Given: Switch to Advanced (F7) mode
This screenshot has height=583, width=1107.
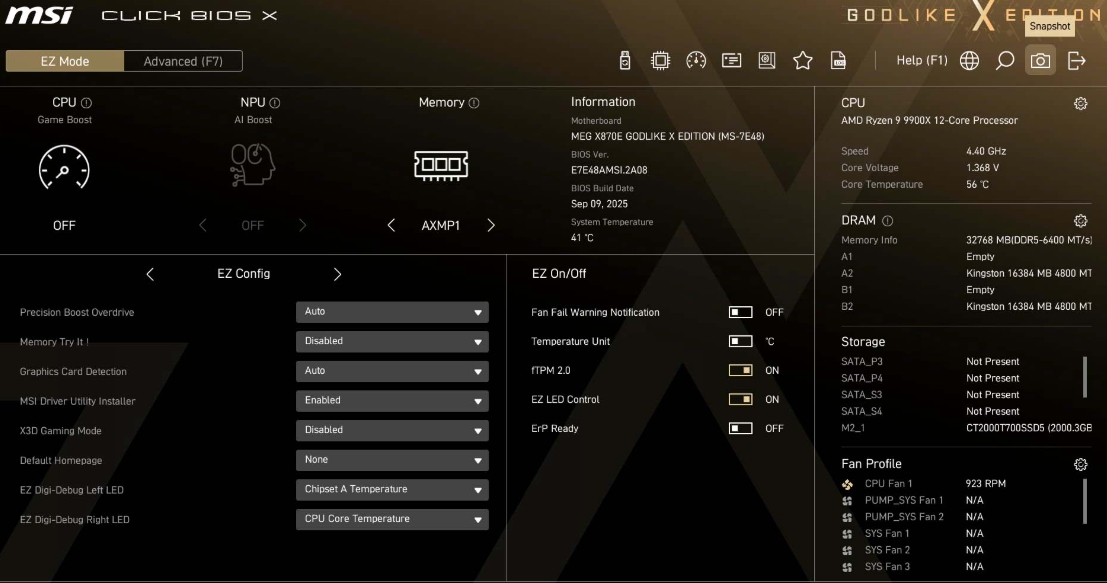Looking at the screenshot, I should [x=183, y=61].
